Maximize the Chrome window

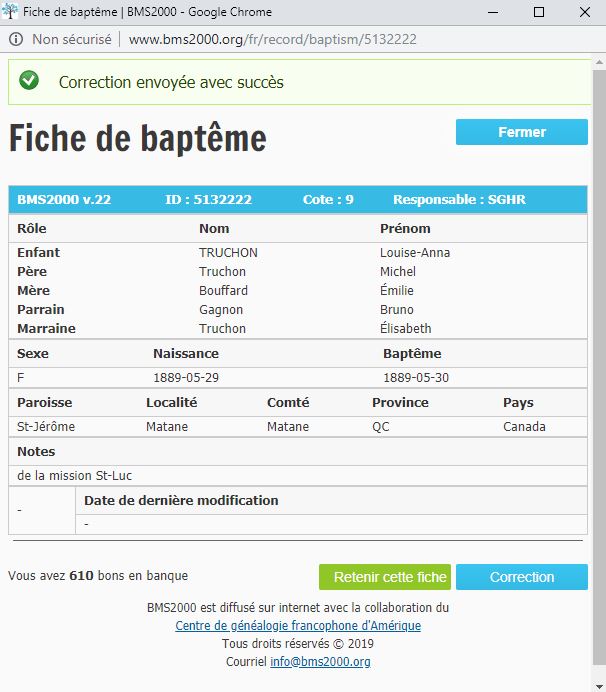(539, 12)
